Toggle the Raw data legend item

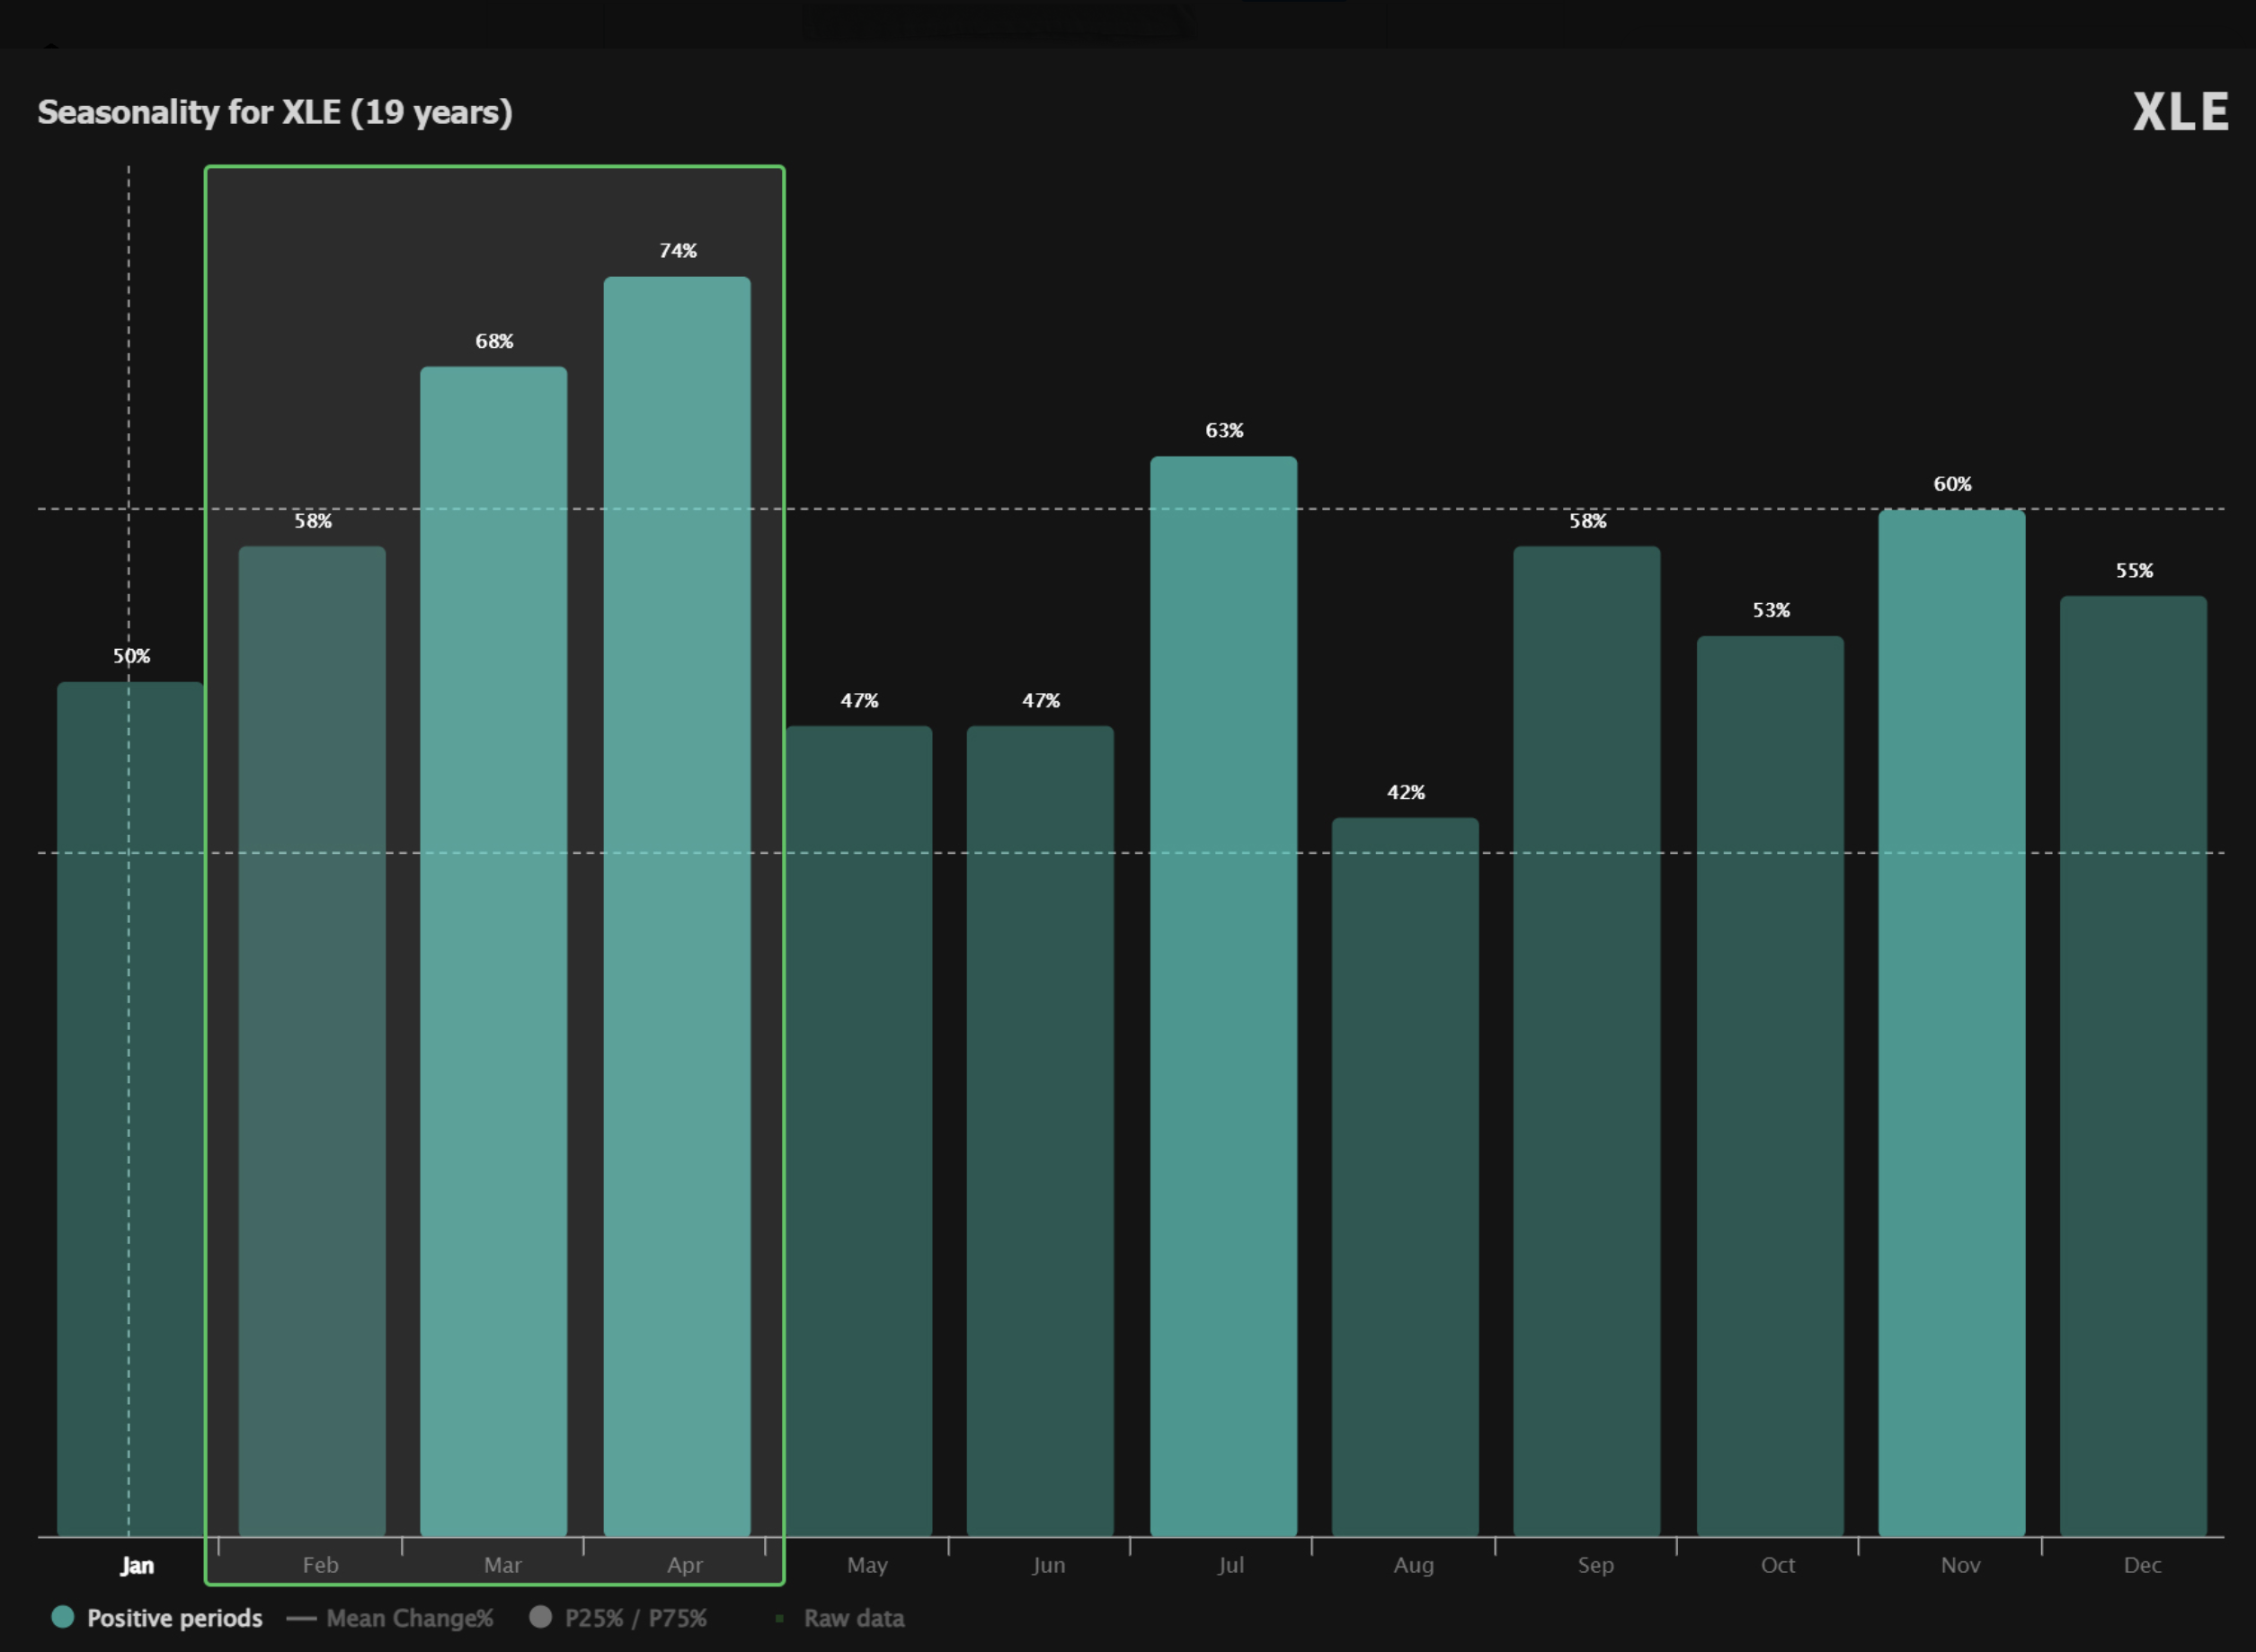[x=840, y=1618]
